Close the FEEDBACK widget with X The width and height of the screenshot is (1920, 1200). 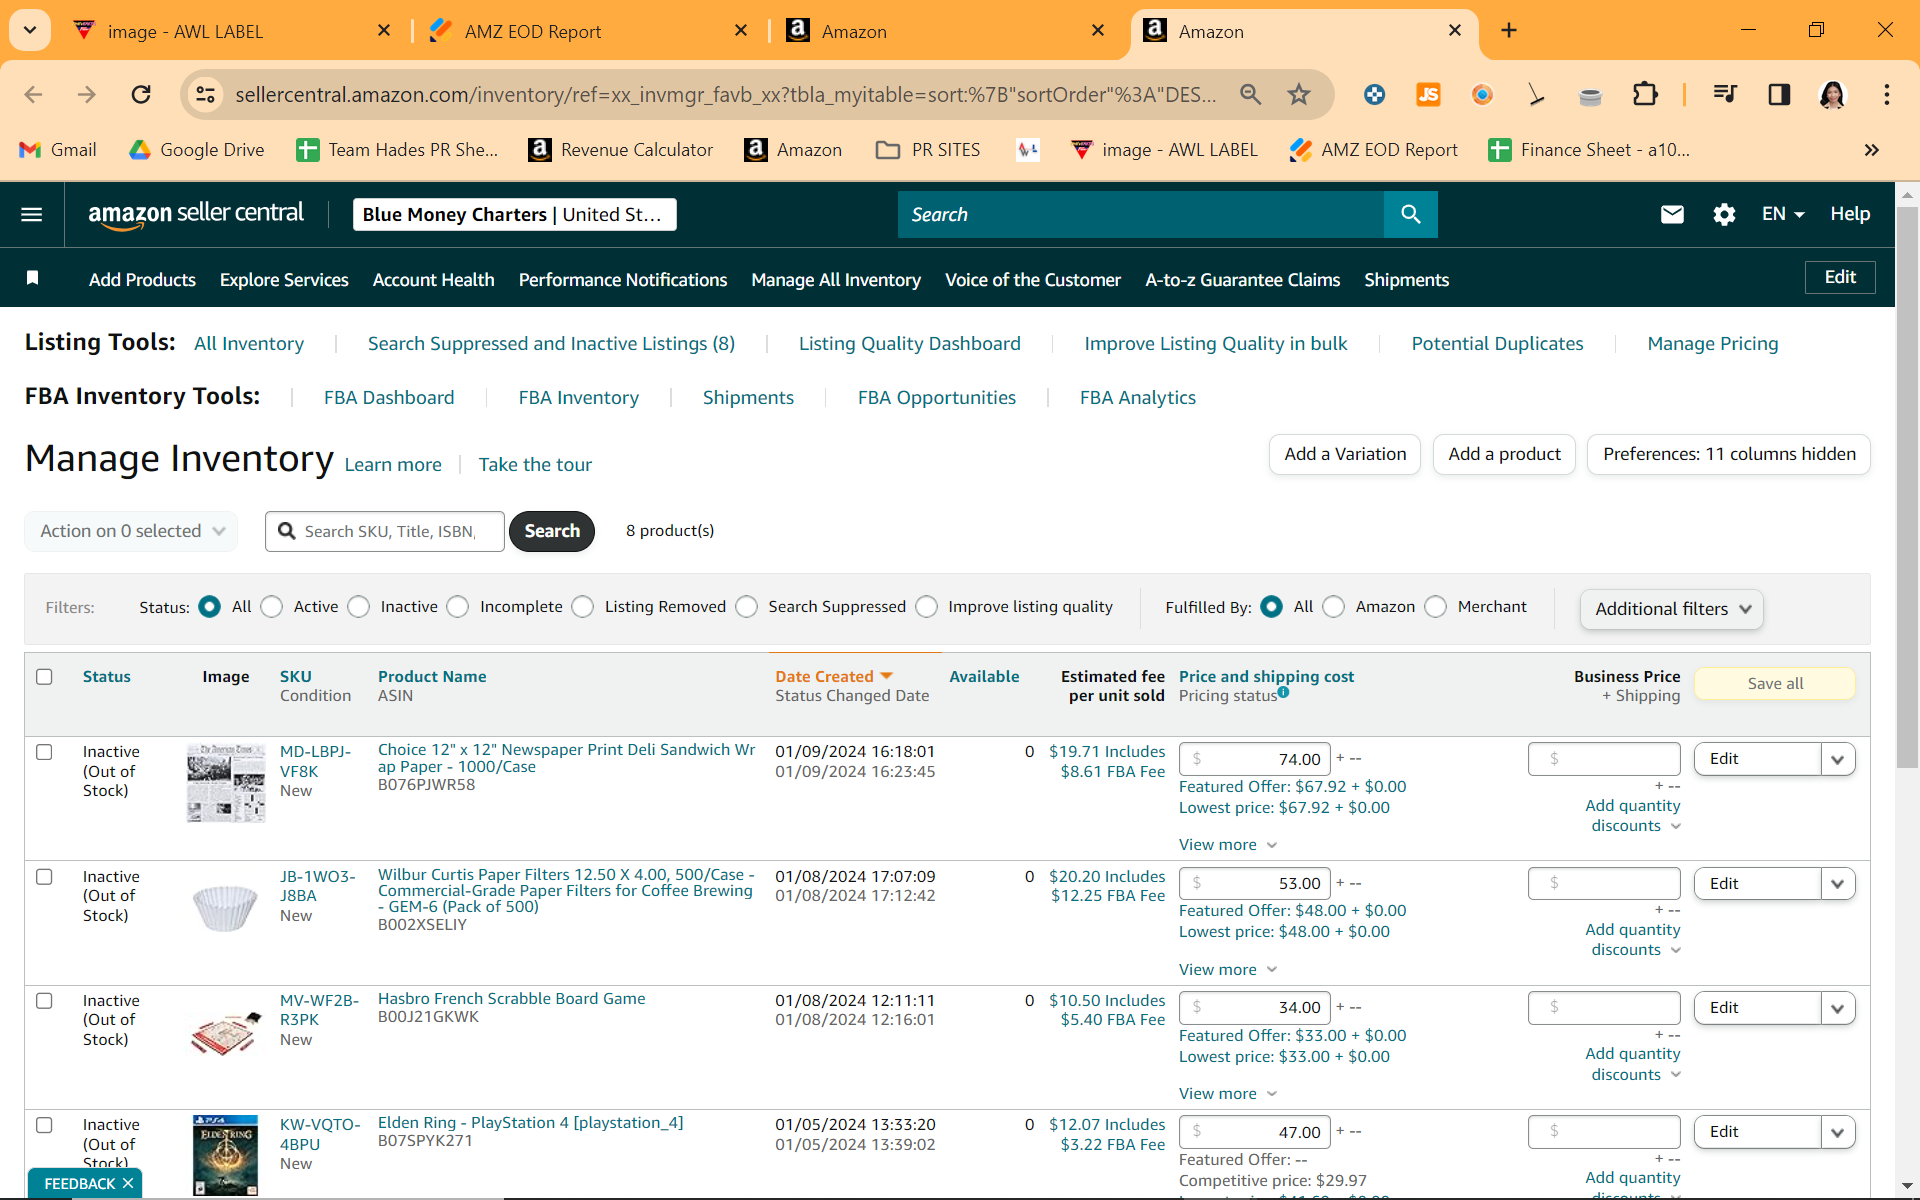tap(128, 1183)
